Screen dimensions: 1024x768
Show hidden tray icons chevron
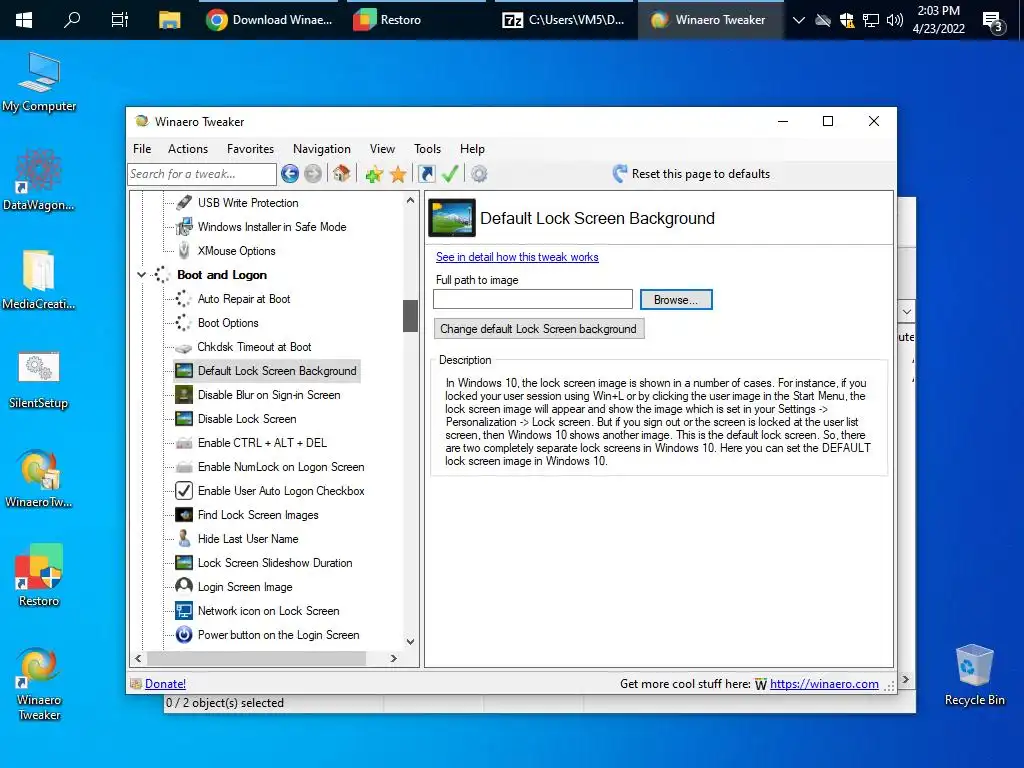click(798, 20)
